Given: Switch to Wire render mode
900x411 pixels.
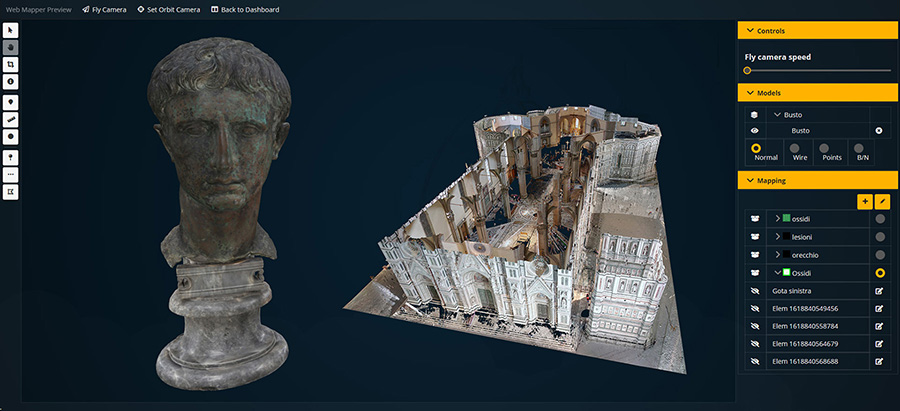Looking at the screenshot, I should [x=794, y=148].
